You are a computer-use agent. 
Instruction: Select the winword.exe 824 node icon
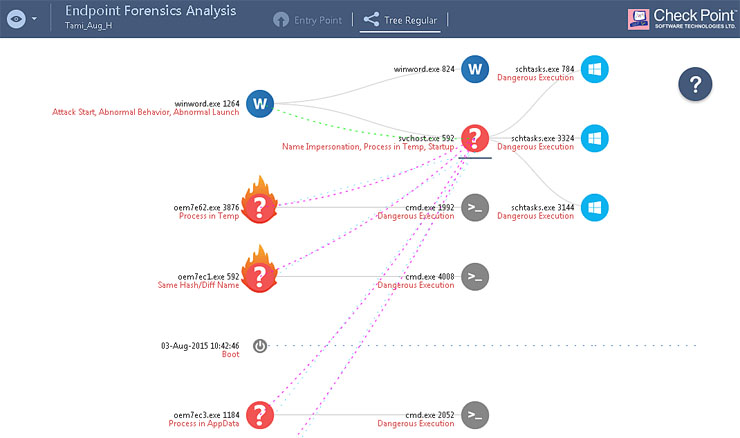[x=476, y=70]
